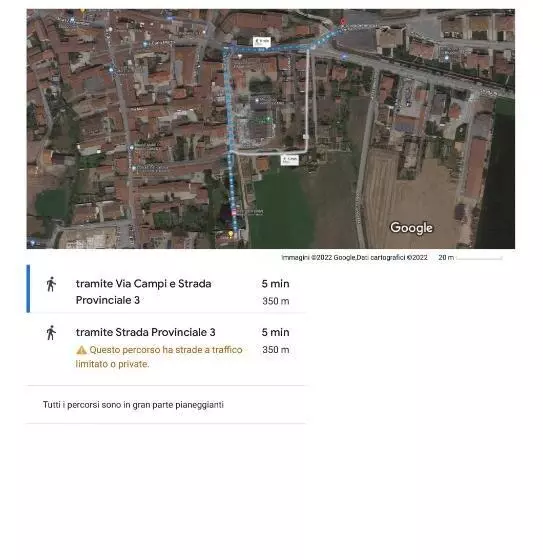543x560 pixels.
Task: Click the walking icon for Via Campi route
Action: point(51,284)
